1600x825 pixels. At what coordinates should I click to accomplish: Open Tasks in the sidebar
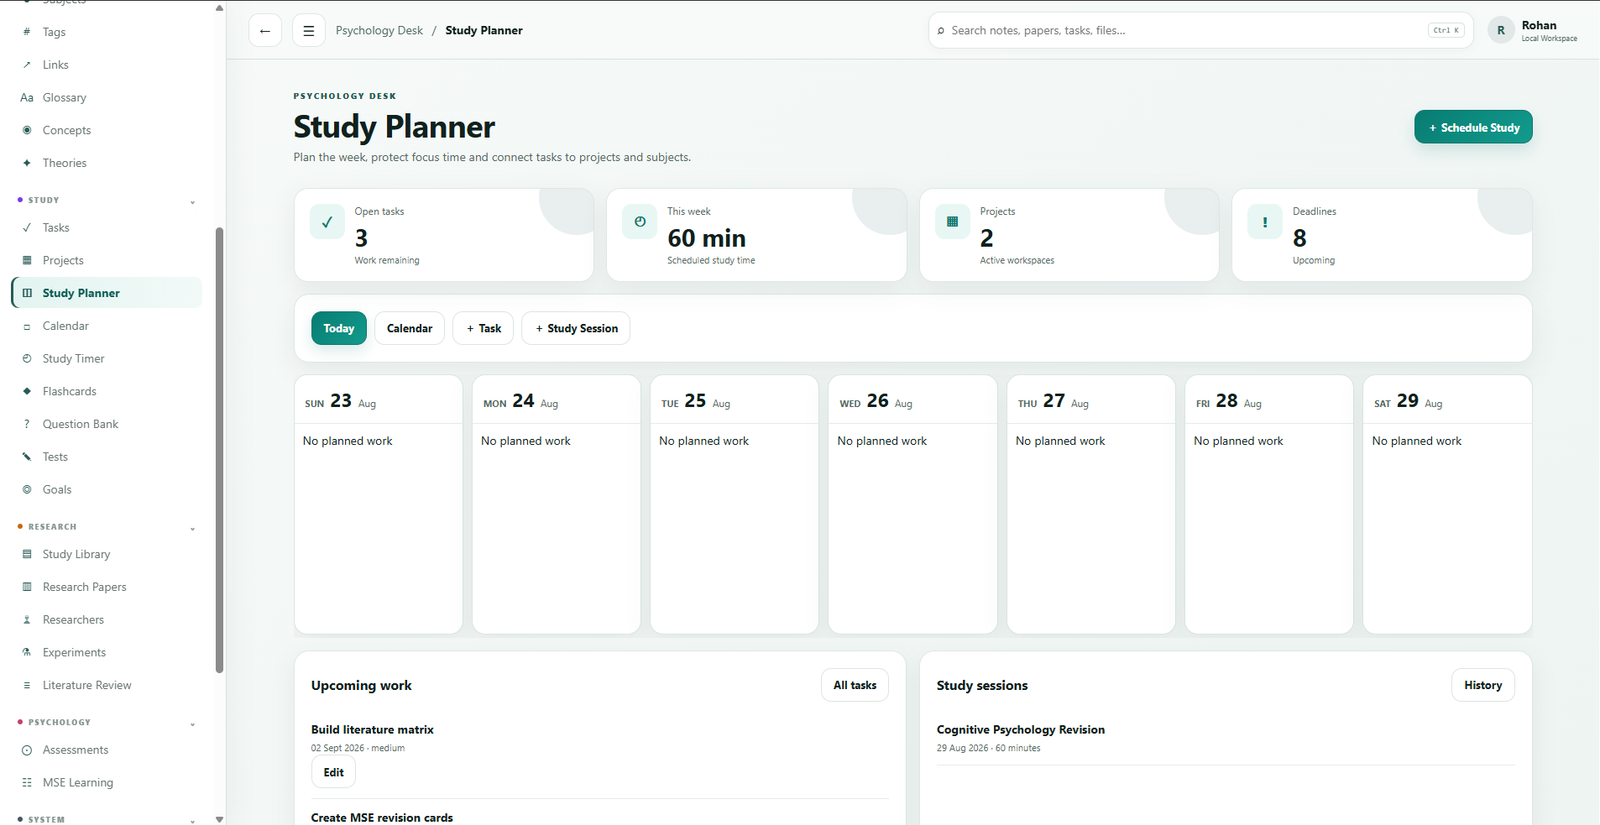(106, 228)
